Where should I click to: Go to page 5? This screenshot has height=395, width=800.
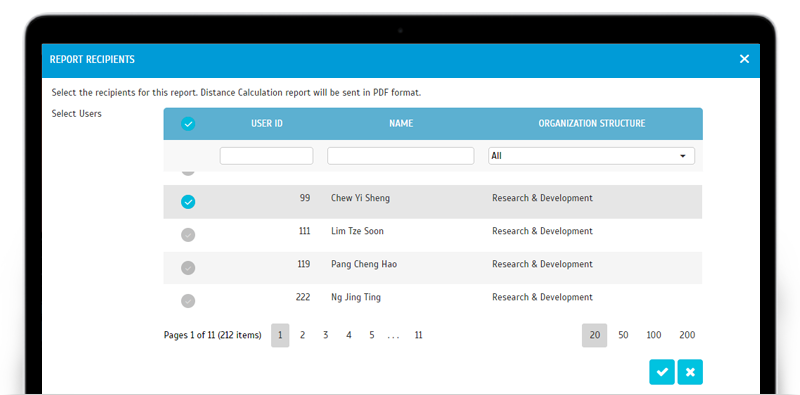(x=372, y=335)
